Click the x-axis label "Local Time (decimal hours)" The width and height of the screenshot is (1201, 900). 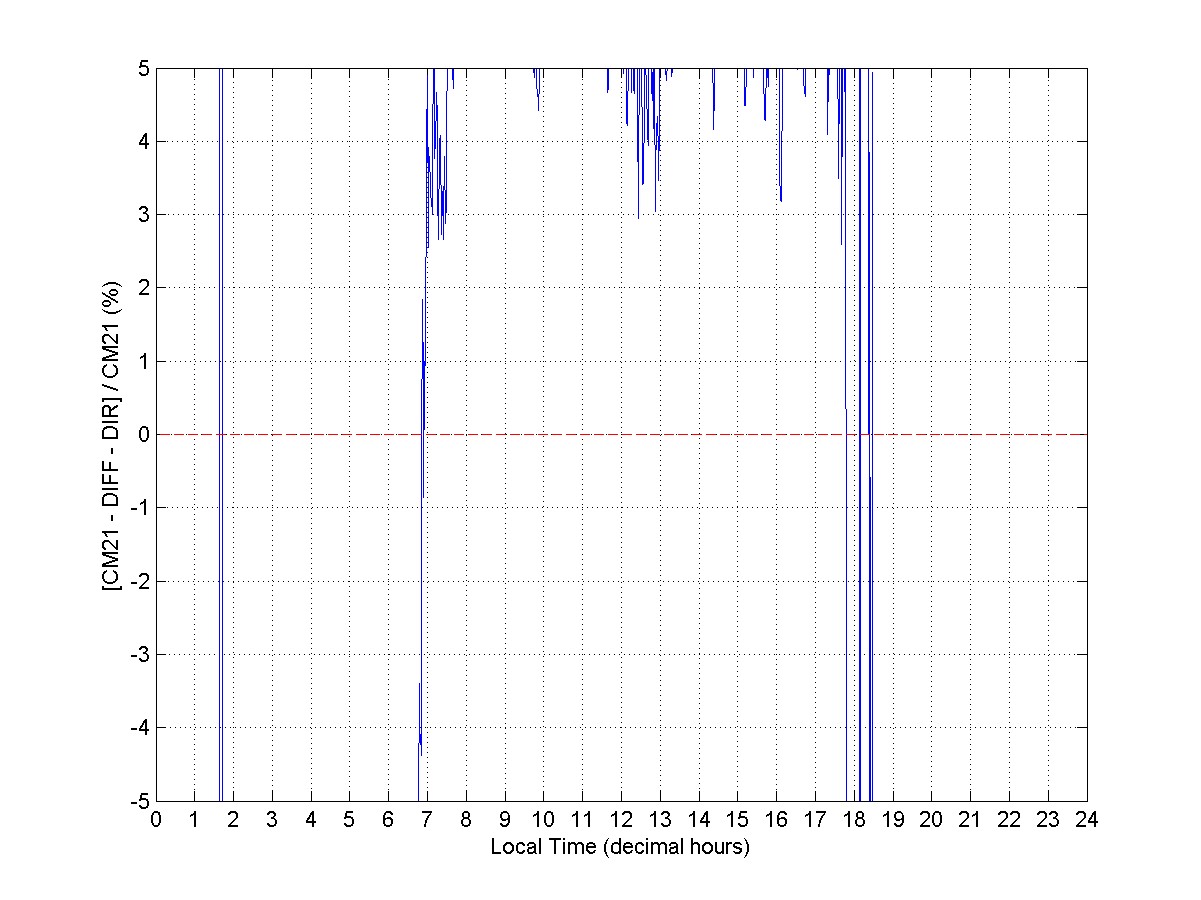[620, 847]
